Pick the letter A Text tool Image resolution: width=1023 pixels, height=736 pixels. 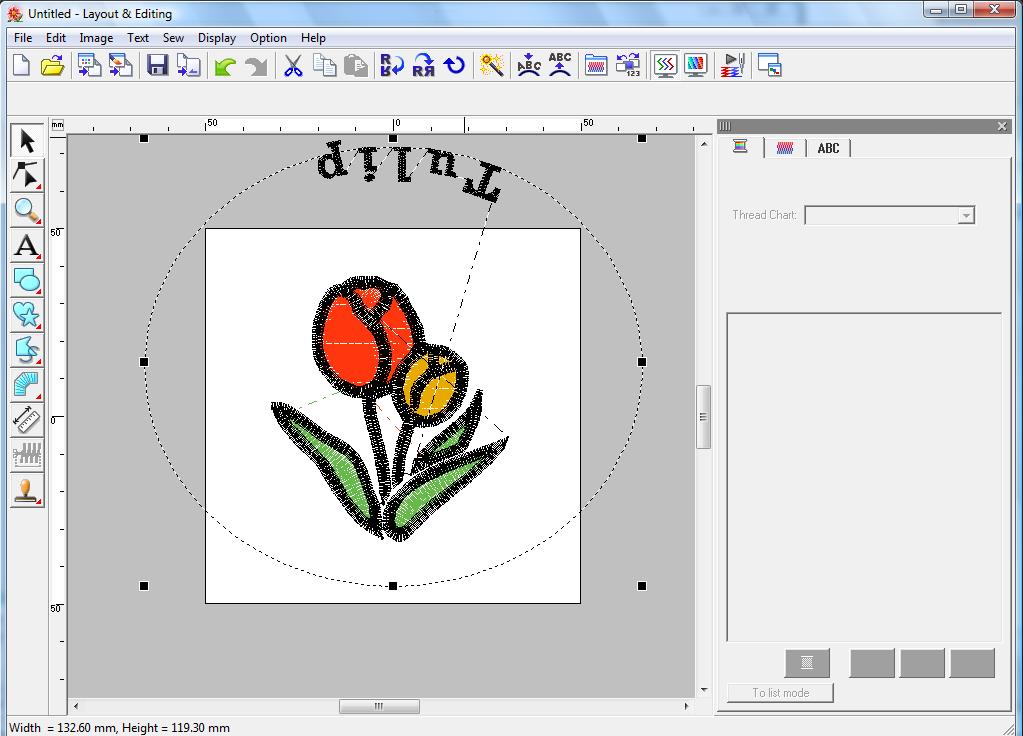[27, 246]
